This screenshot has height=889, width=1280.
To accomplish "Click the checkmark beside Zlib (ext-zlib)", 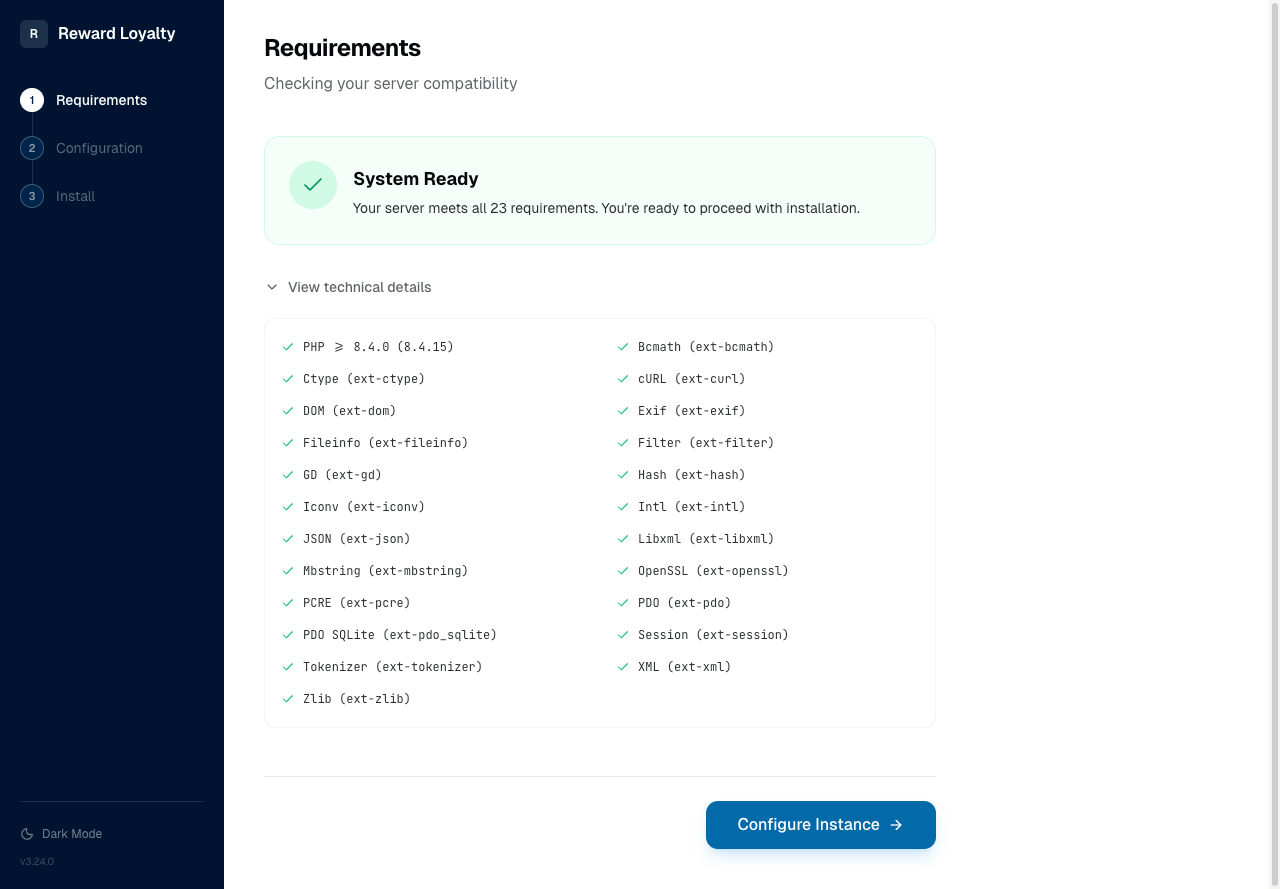I will 288,698.
